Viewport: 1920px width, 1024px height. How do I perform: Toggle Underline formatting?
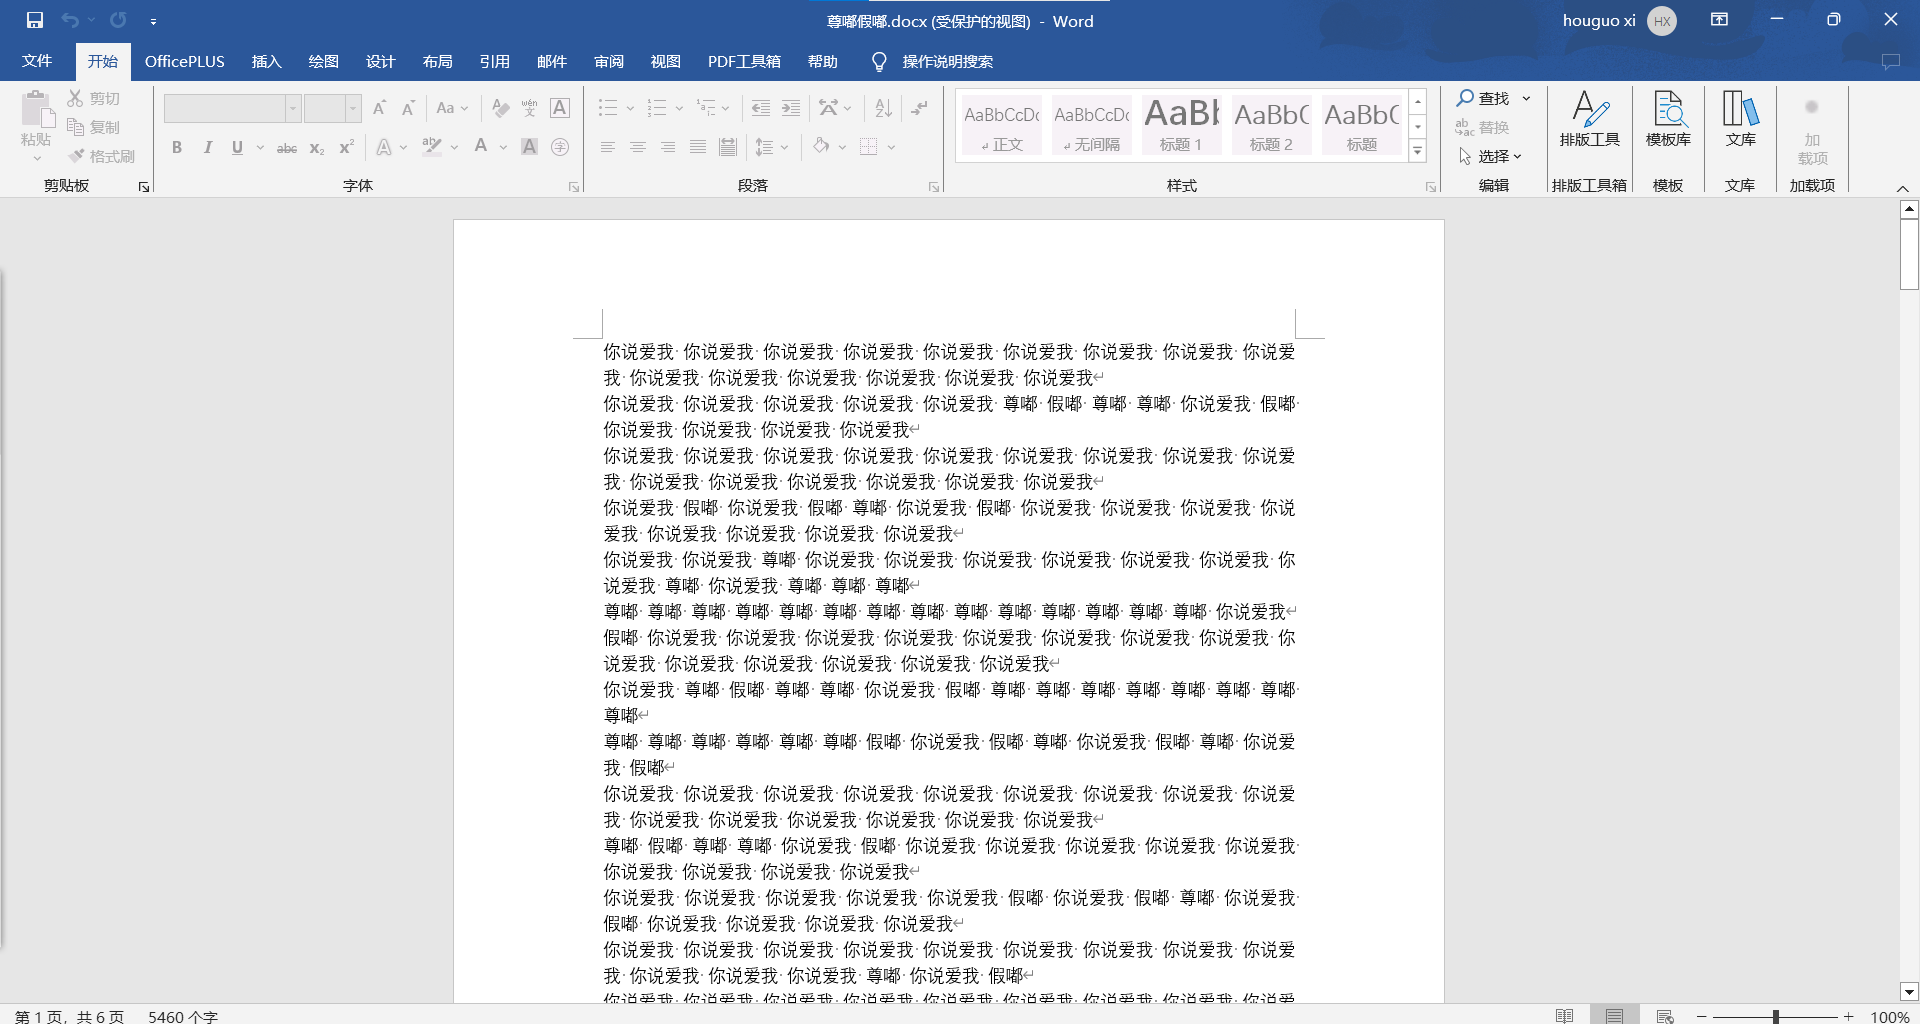tap(237, 147)
